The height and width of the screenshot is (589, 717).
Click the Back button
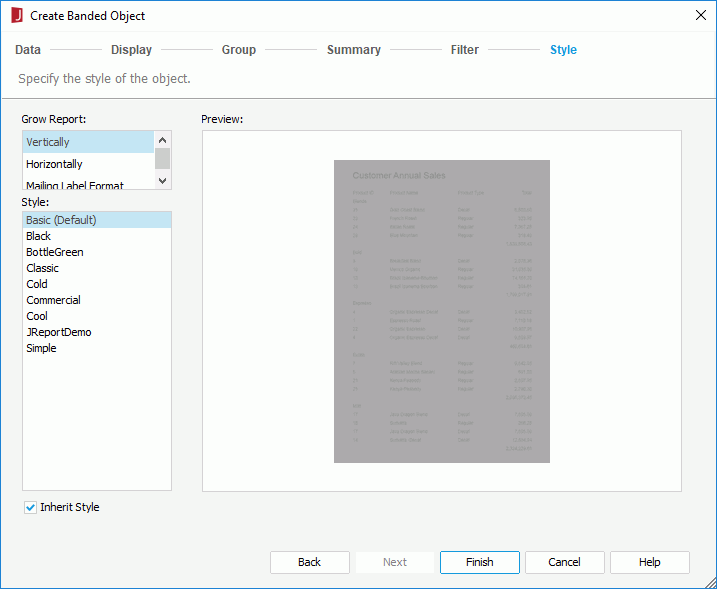pos(310,562)
